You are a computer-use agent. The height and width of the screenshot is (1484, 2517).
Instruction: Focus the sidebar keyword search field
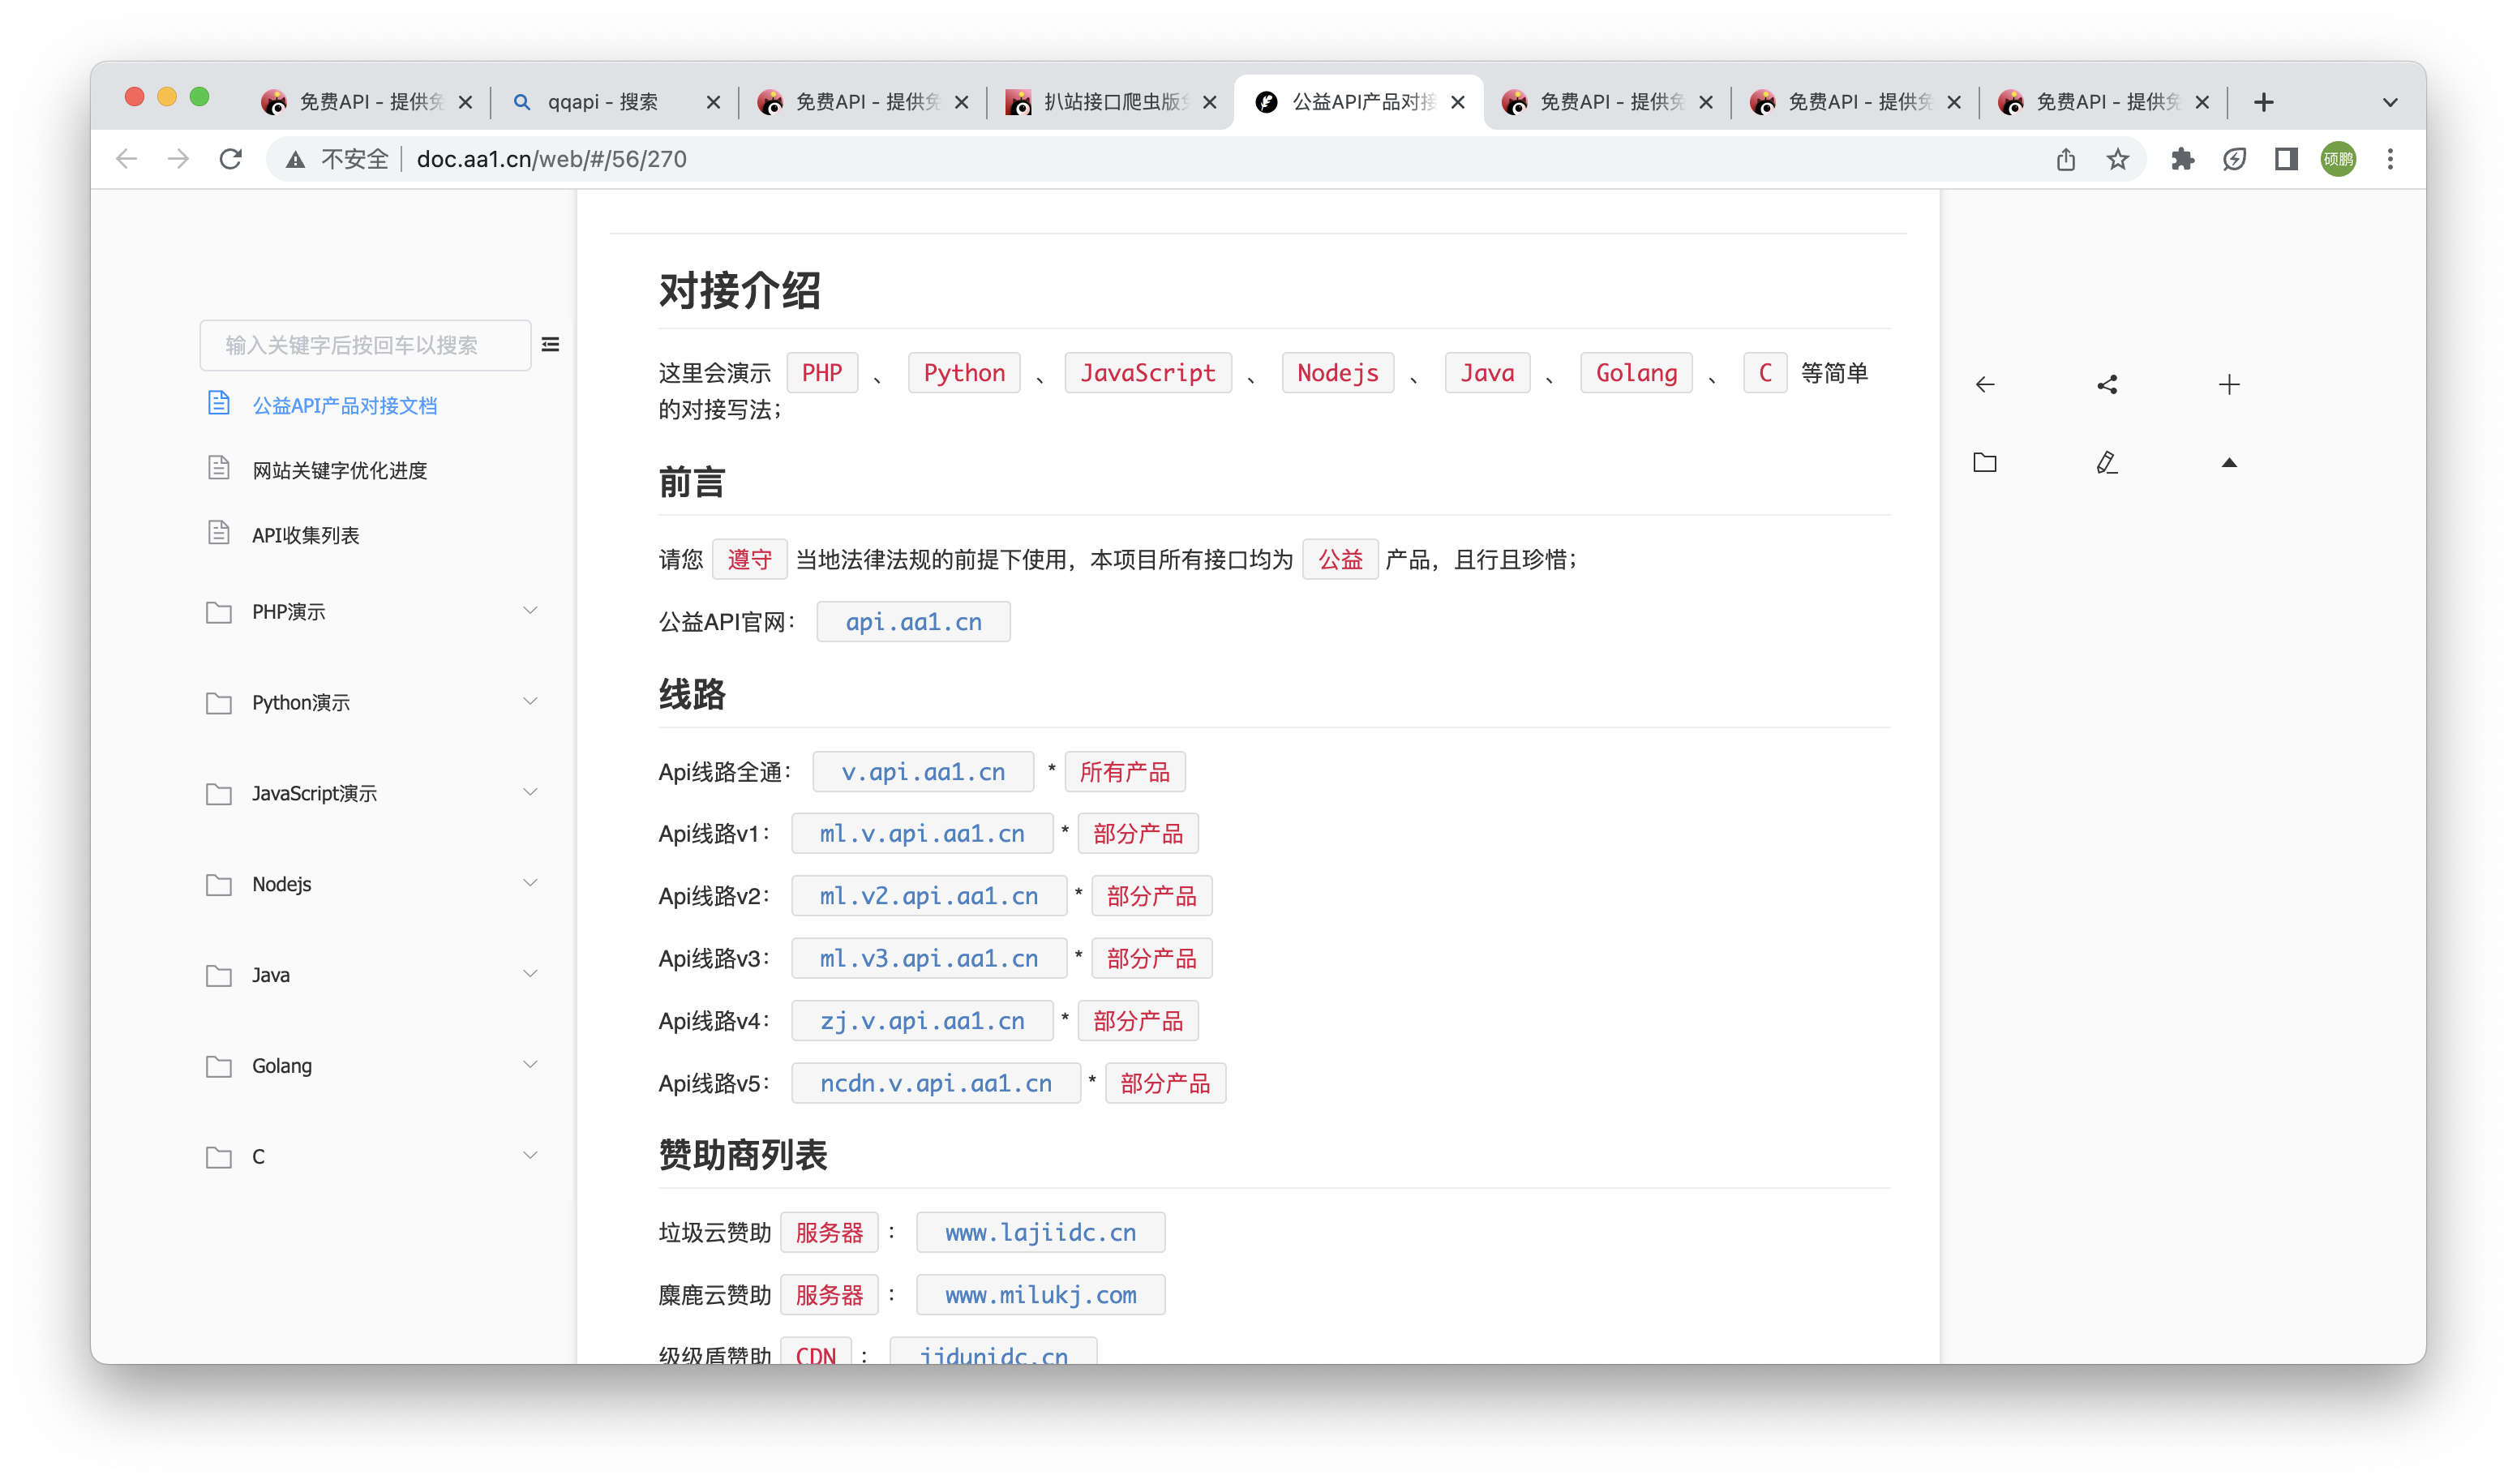coord(365,345)
